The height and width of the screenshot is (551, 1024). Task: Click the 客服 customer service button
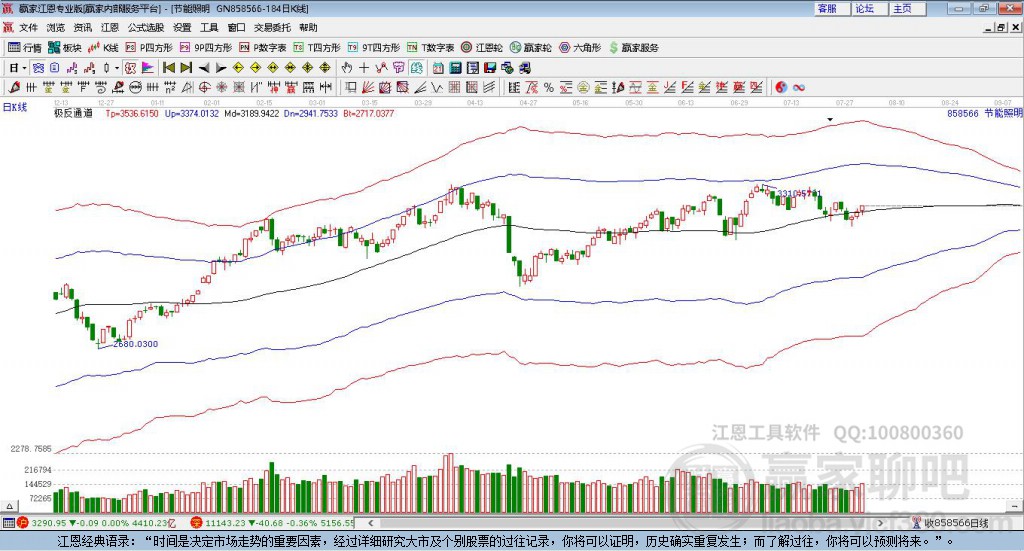(x=831, y=8)
